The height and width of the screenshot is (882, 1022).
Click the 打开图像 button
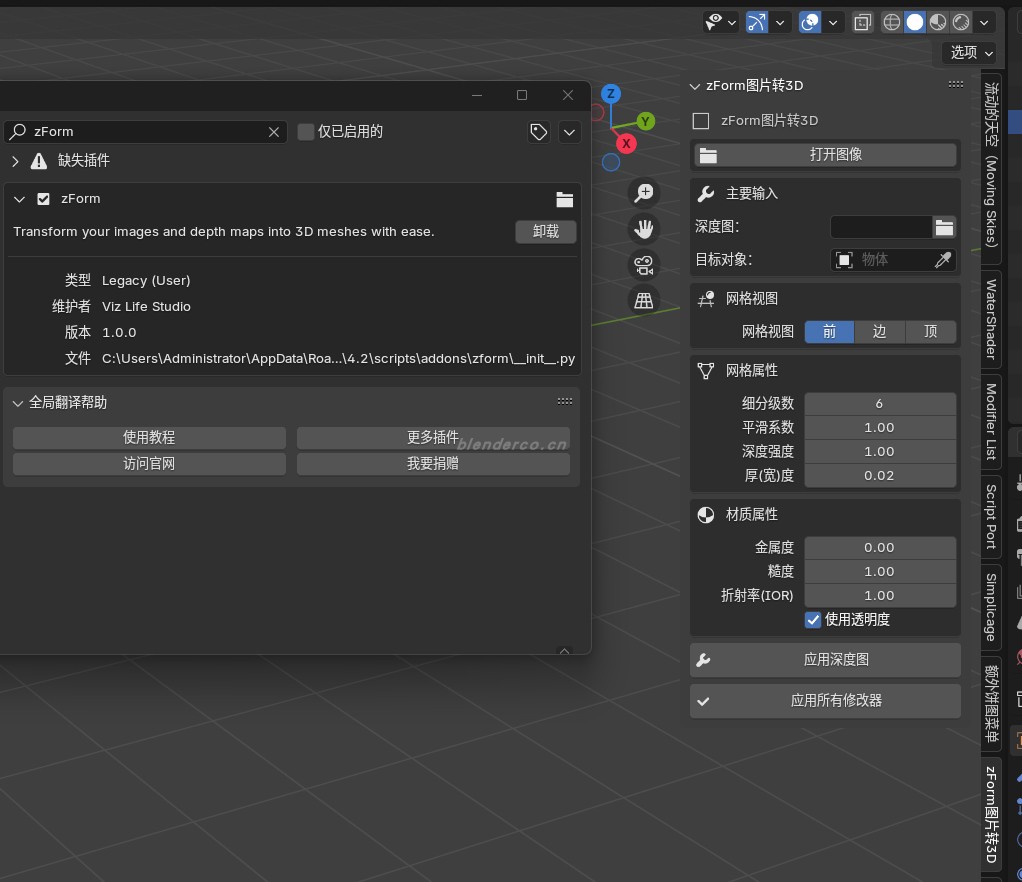(826, 154)
